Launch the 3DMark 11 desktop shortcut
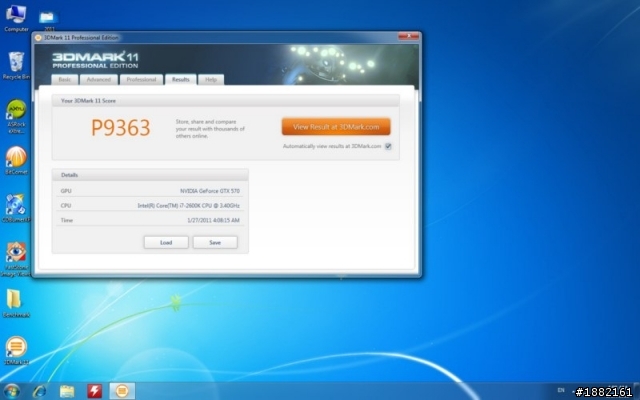Viewport: 640px width, 400px height. (16, 350)
